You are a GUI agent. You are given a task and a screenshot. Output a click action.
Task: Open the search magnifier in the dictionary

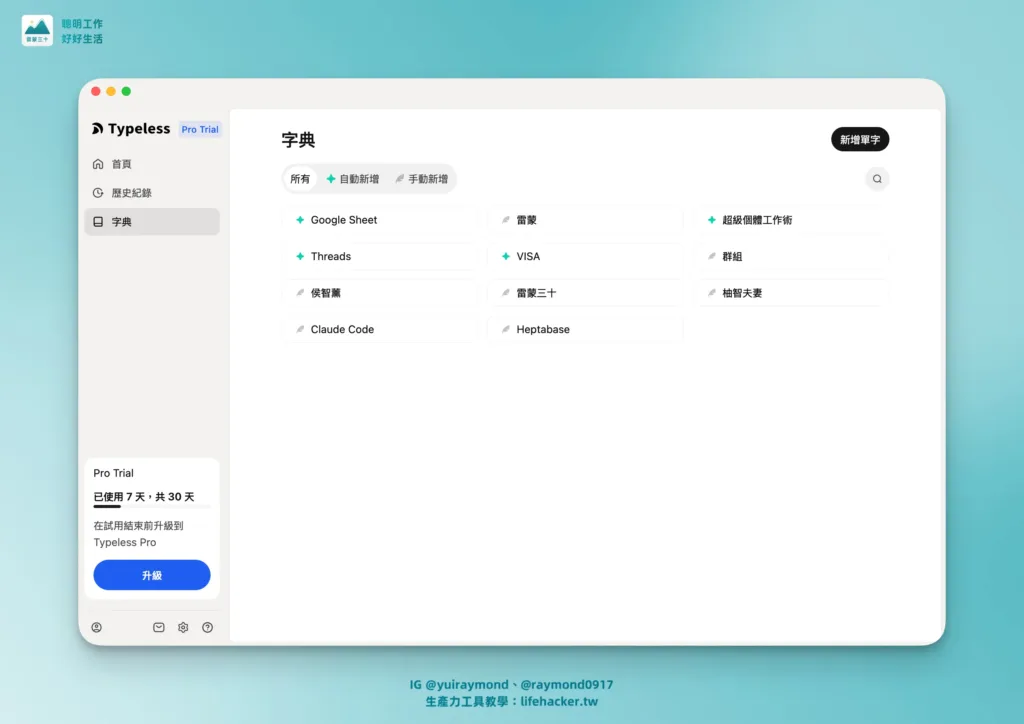point(877,178)
